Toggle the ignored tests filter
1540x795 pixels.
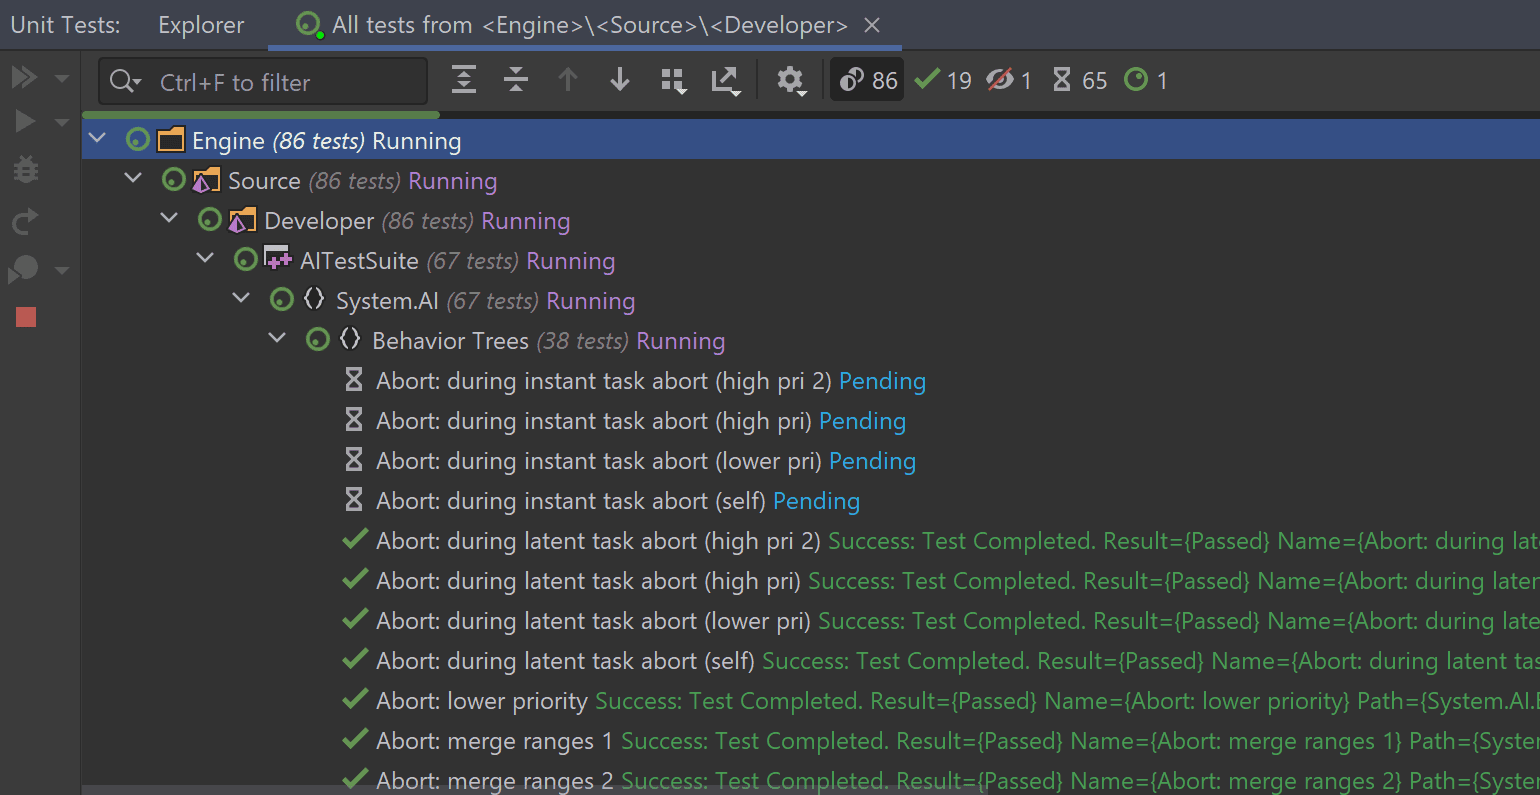[1007, 80]
